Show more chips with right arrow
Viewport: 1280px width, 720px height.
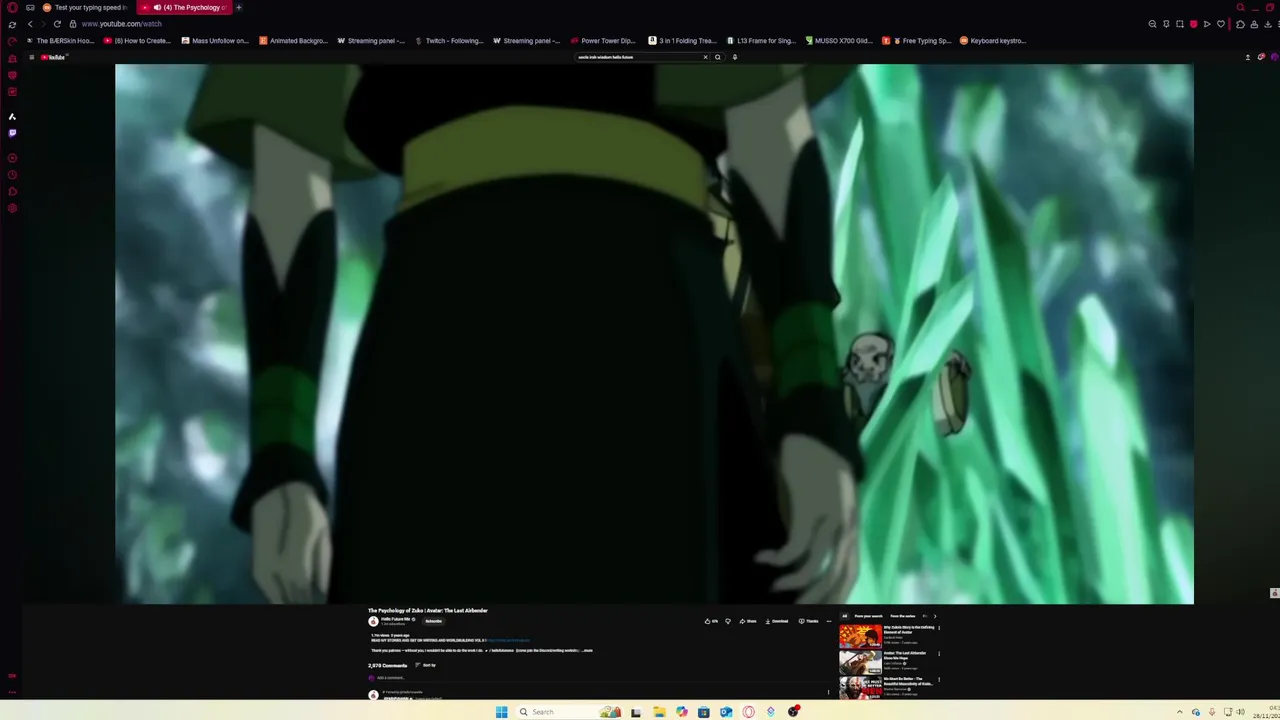click(934, 616)
